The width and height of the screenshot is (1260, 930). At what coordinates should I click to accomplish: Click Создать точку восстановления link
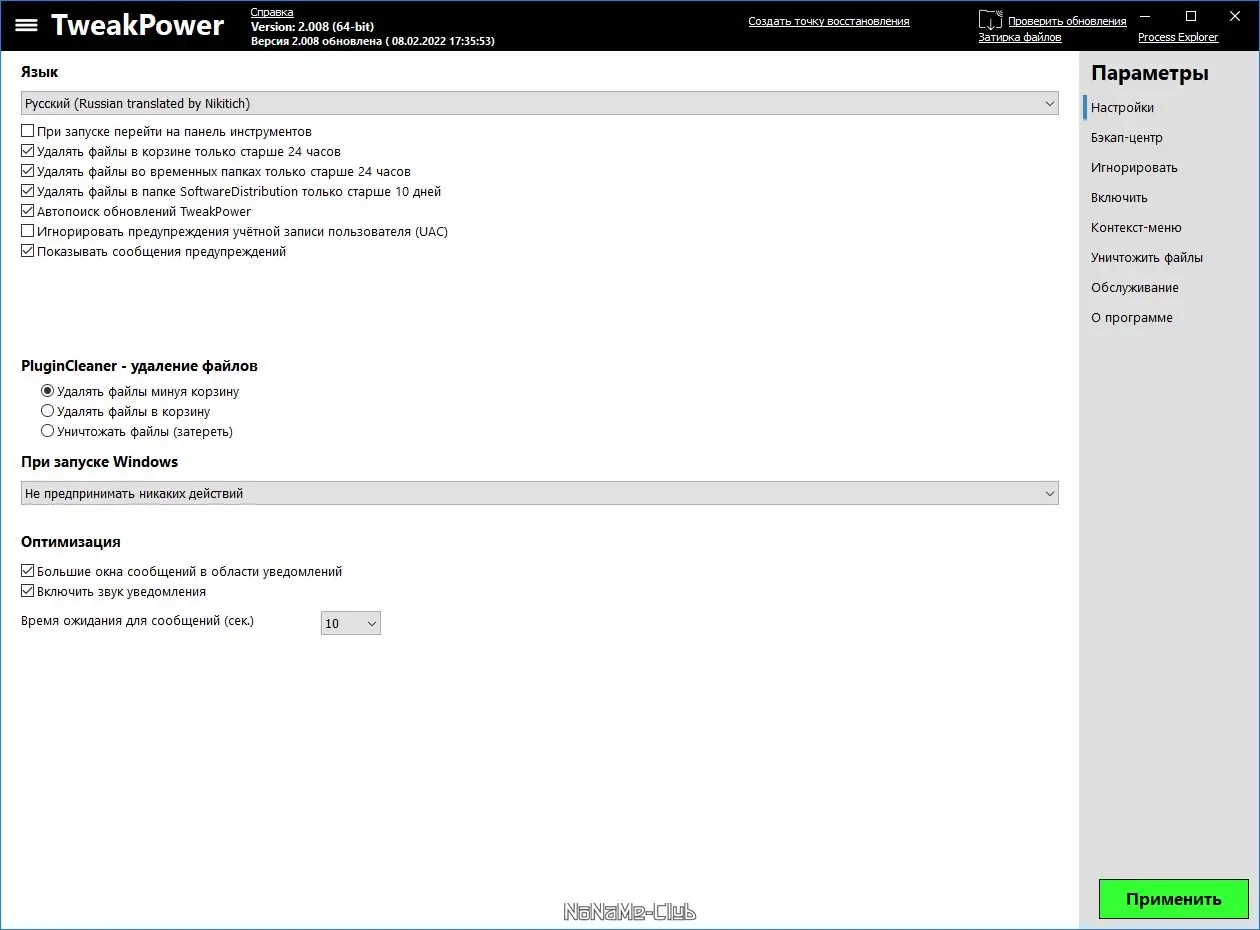[x=829, y=21]
